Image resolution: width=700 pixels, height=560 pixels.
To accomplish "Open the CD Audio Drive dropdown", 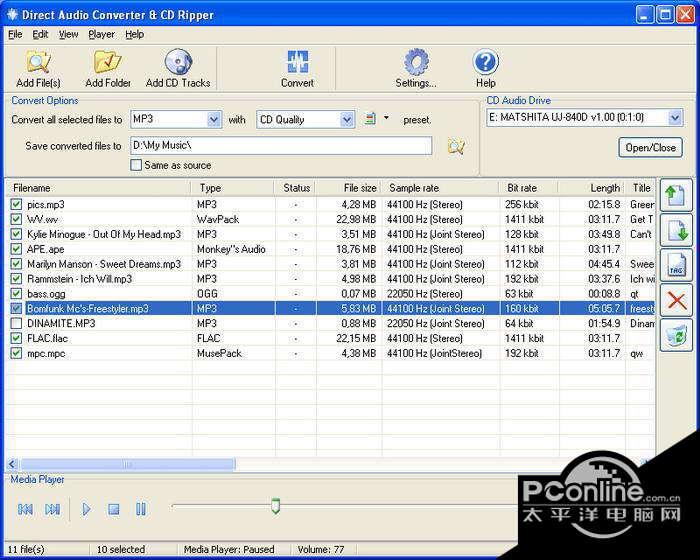I will [x=675, y=118].
